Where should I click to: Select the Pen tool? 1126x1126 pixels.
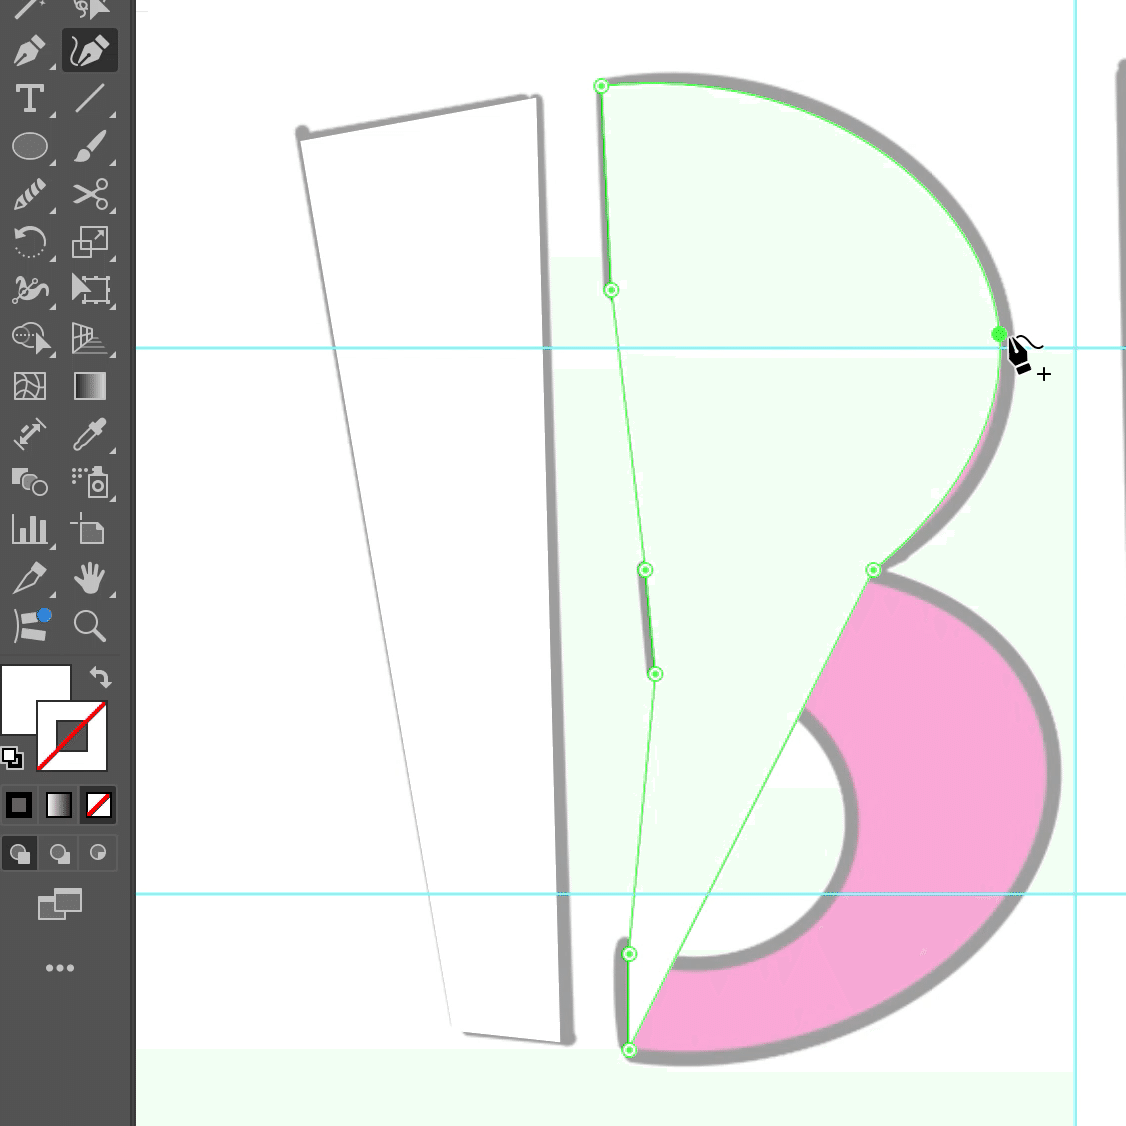(30, 50)
